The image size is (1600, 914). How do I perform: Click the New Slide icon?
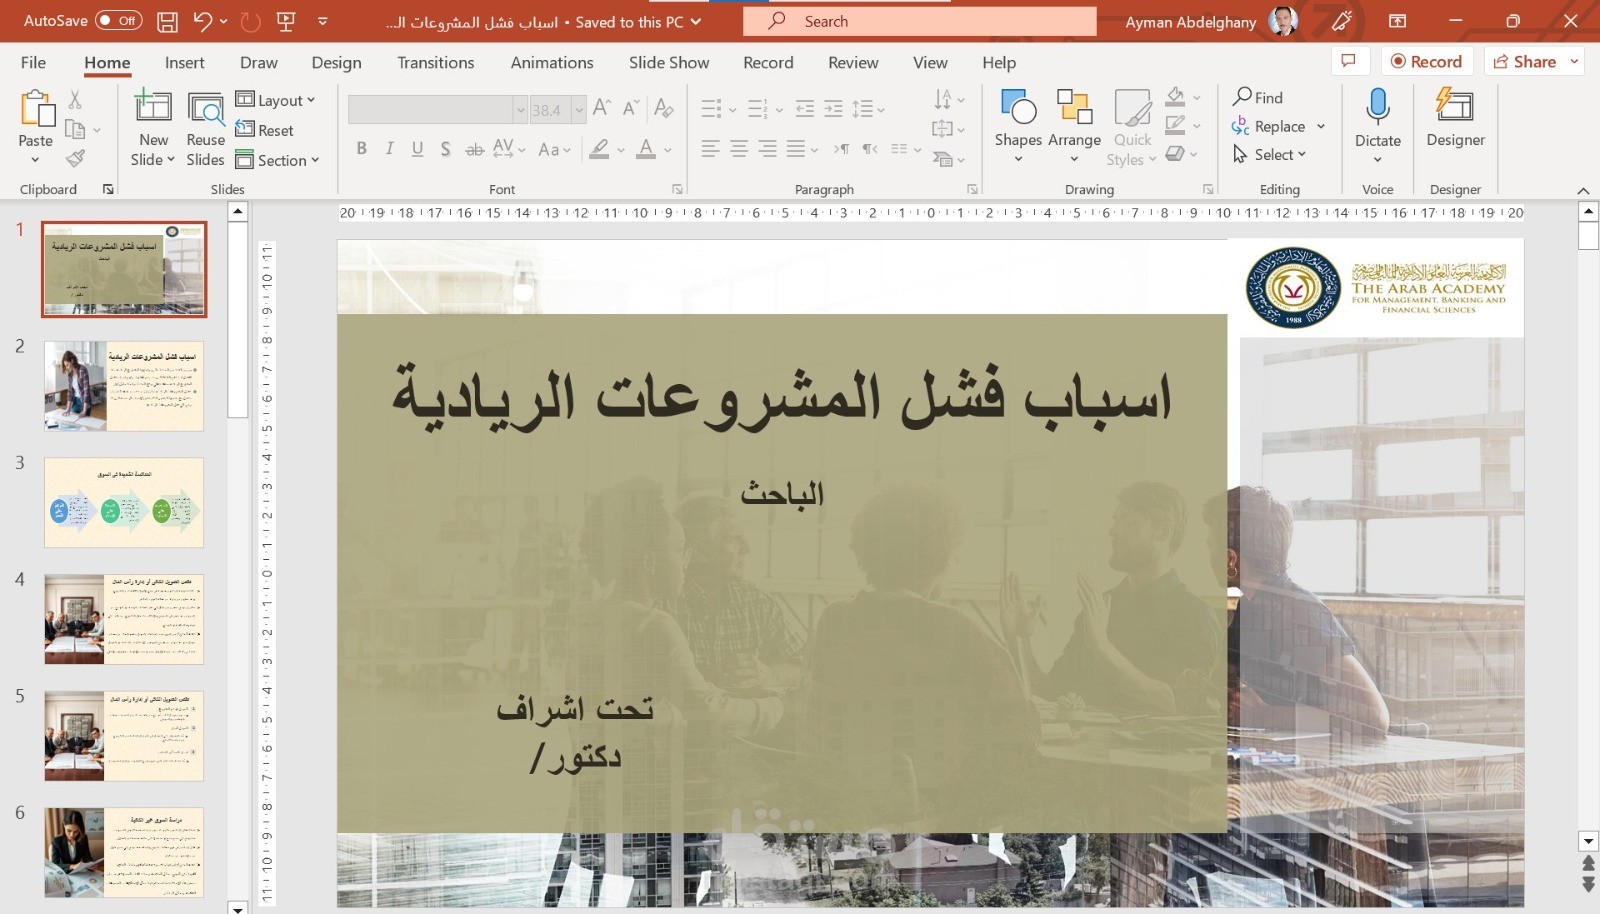153,106
